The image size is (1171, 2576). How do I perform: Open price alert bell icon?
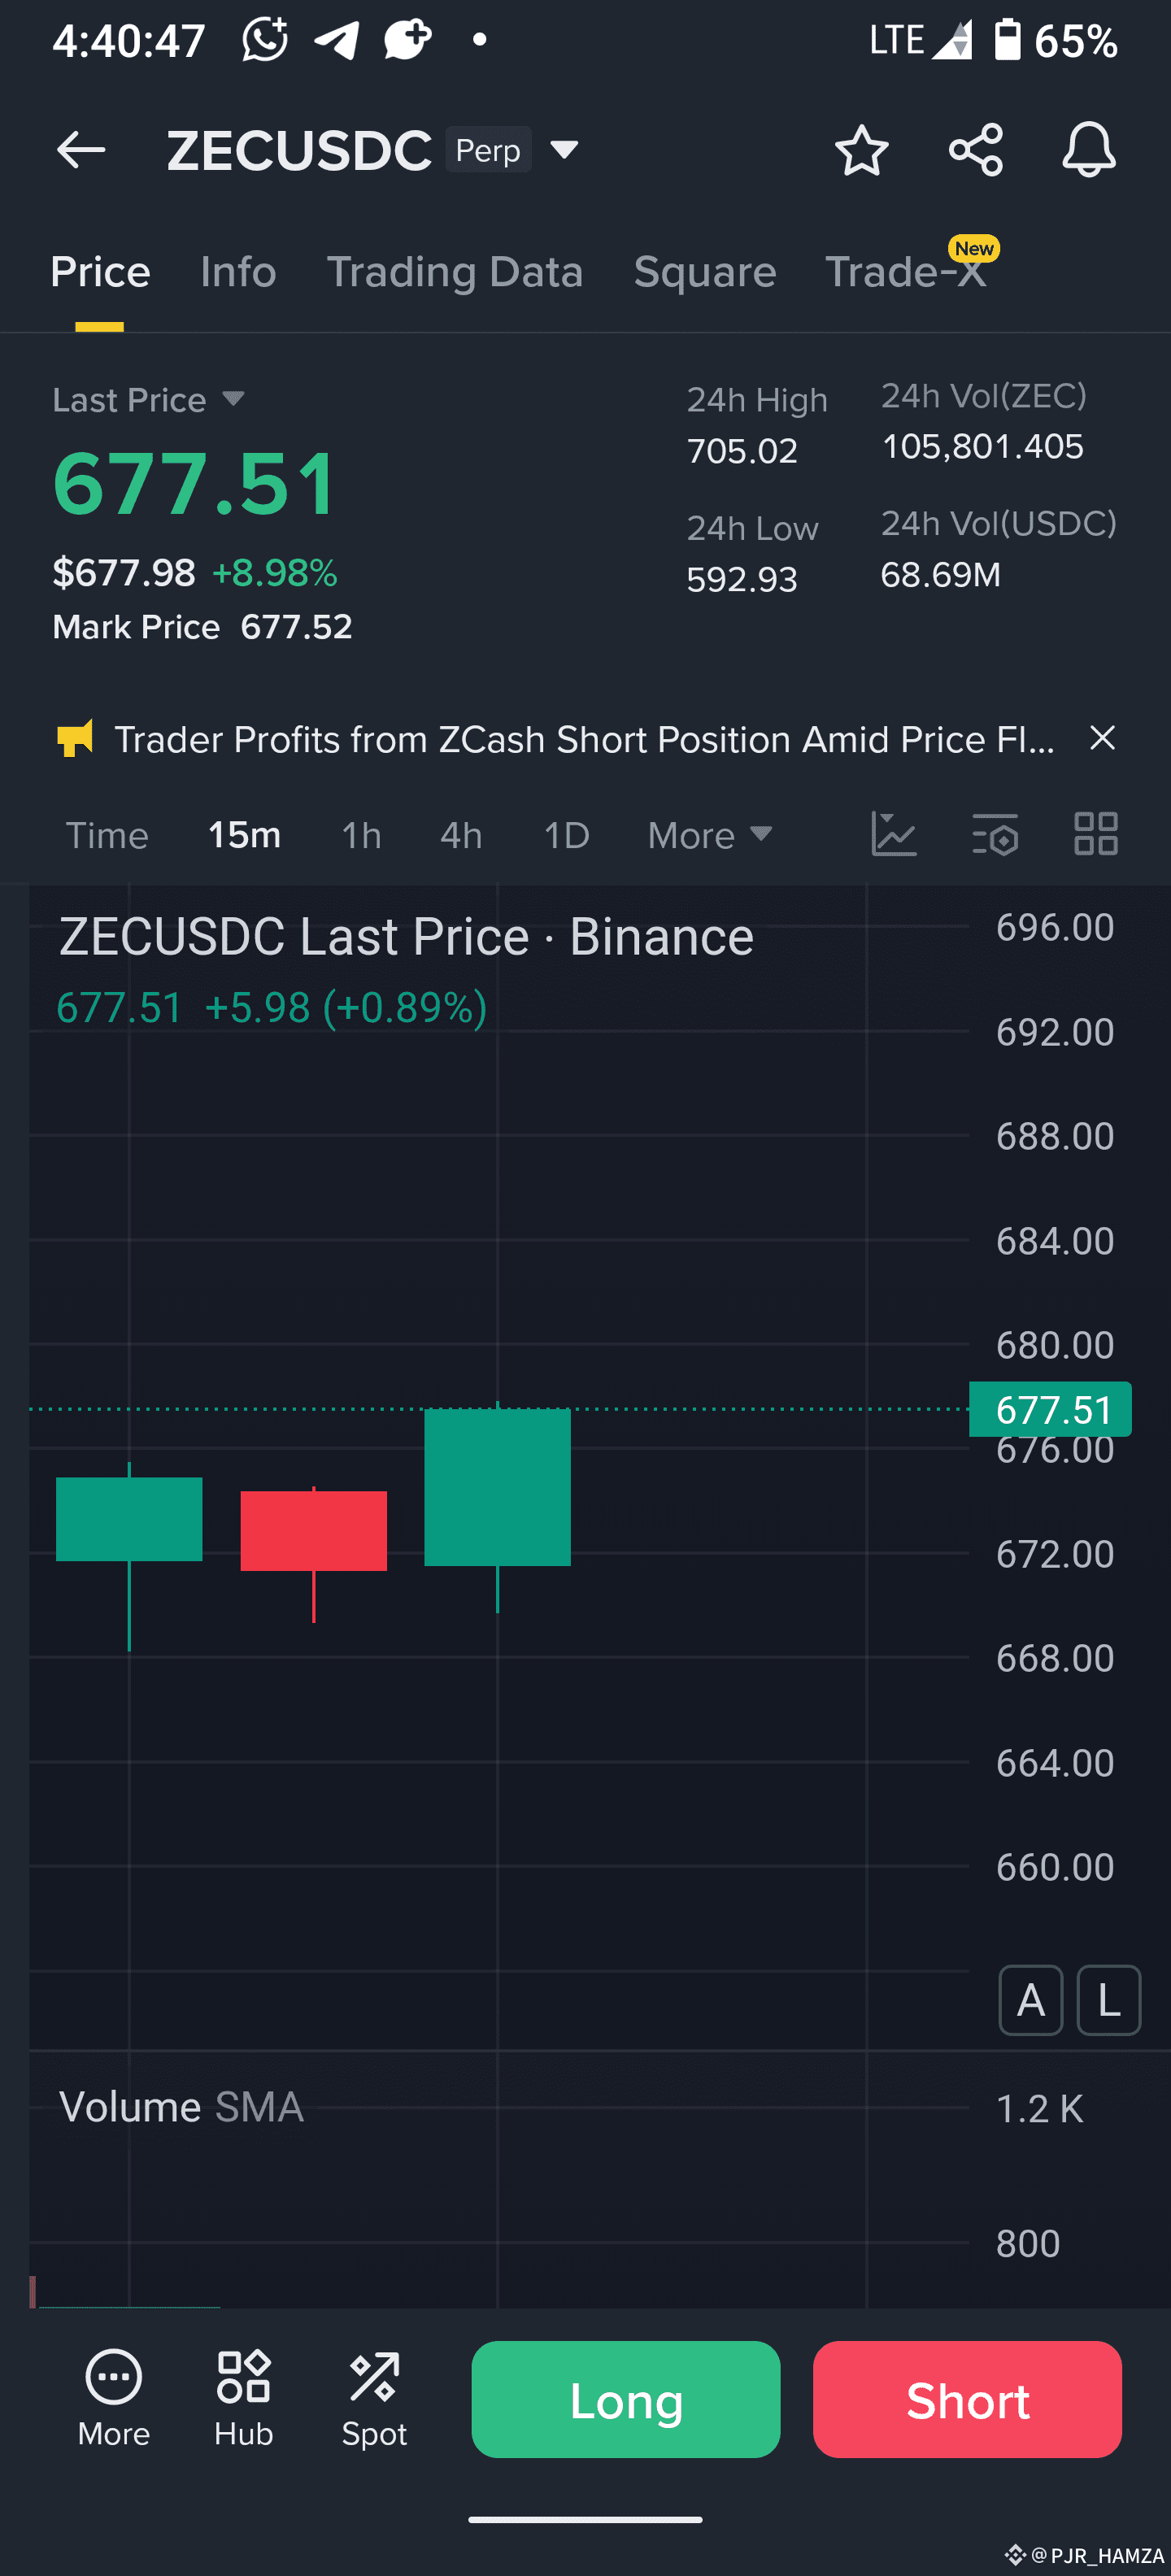point(1088,150)
